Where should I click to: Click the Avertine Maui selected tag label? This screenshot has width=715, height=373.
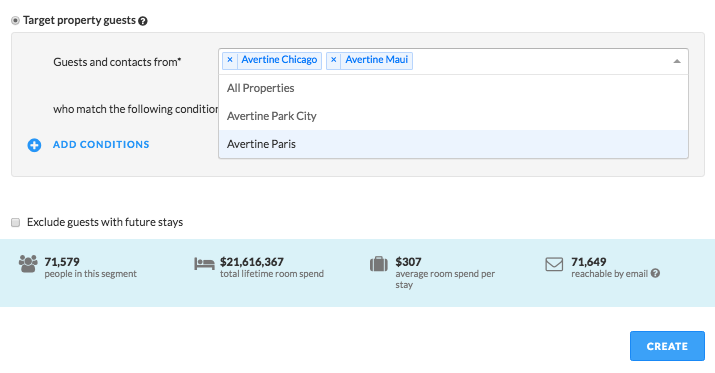pos(377,60)
